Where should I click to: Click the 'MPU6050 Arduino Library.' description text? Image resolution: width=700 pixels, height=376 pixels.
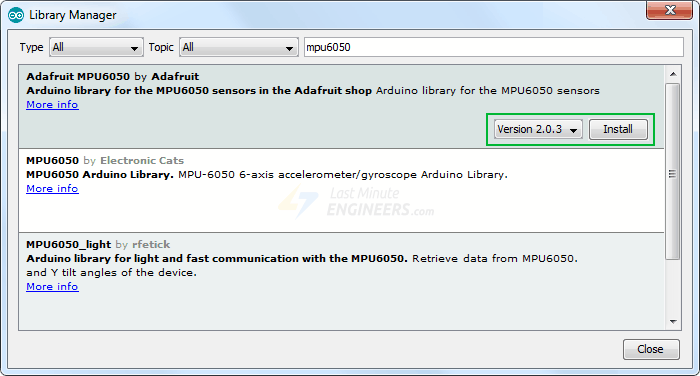100,175
